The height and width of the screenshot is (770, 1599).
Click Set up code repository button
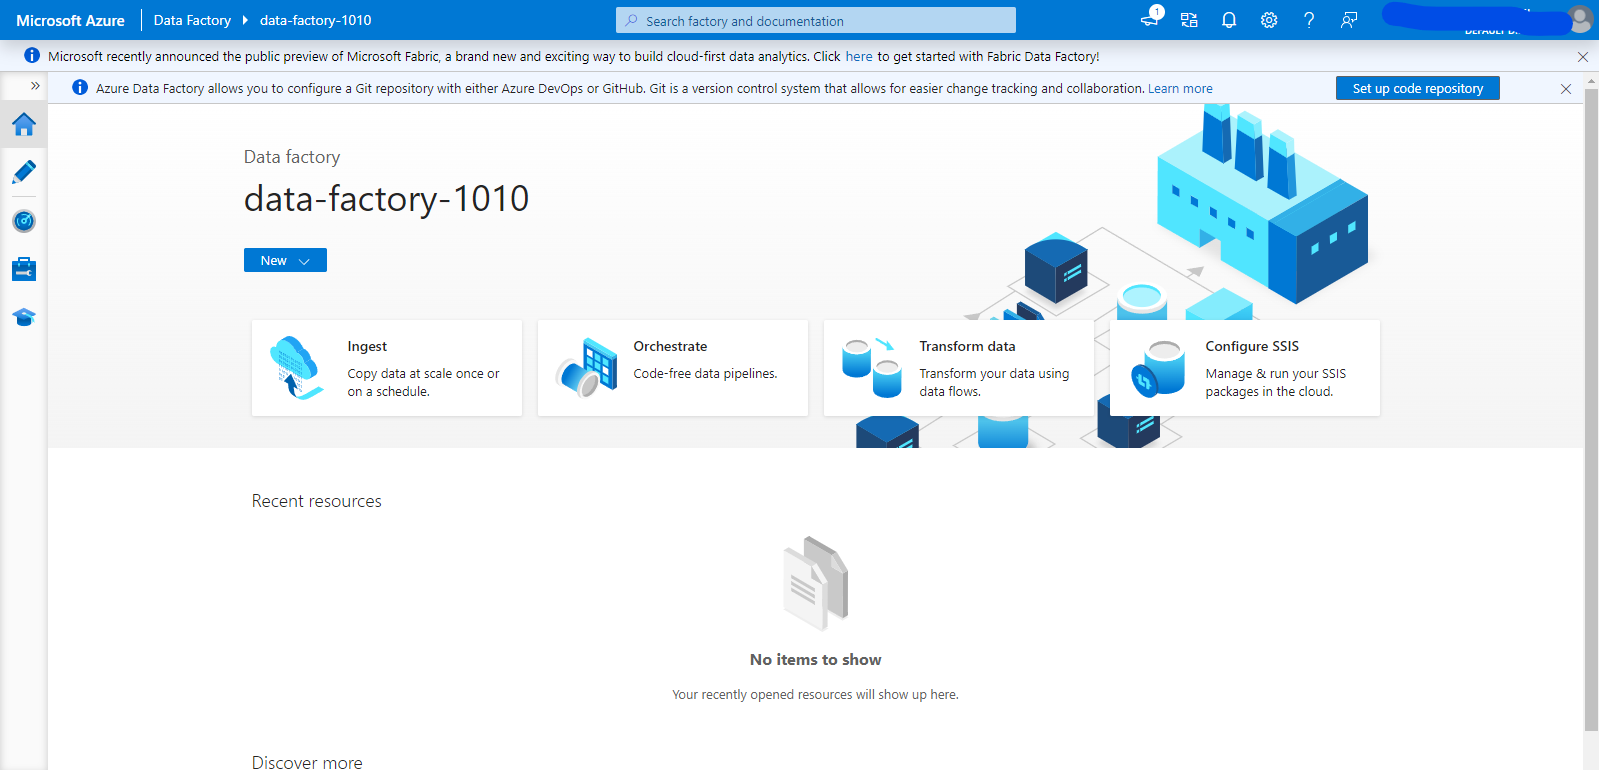point(1418,88)
